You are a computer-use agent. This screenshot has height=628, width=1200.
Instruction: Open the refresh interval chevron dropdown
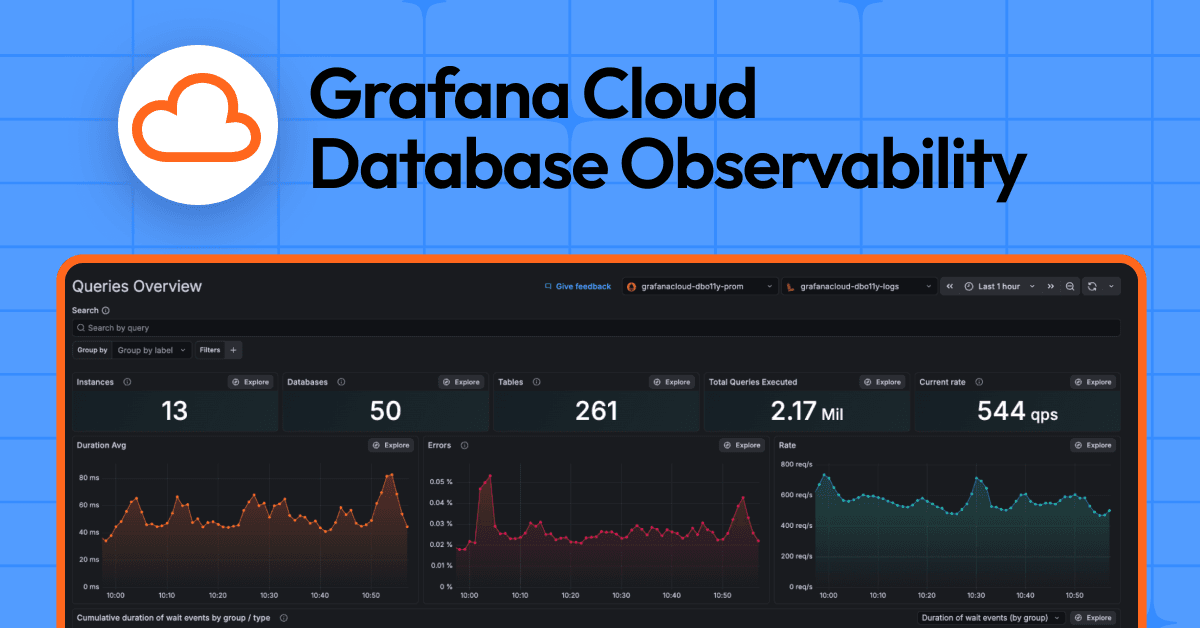1112,286
